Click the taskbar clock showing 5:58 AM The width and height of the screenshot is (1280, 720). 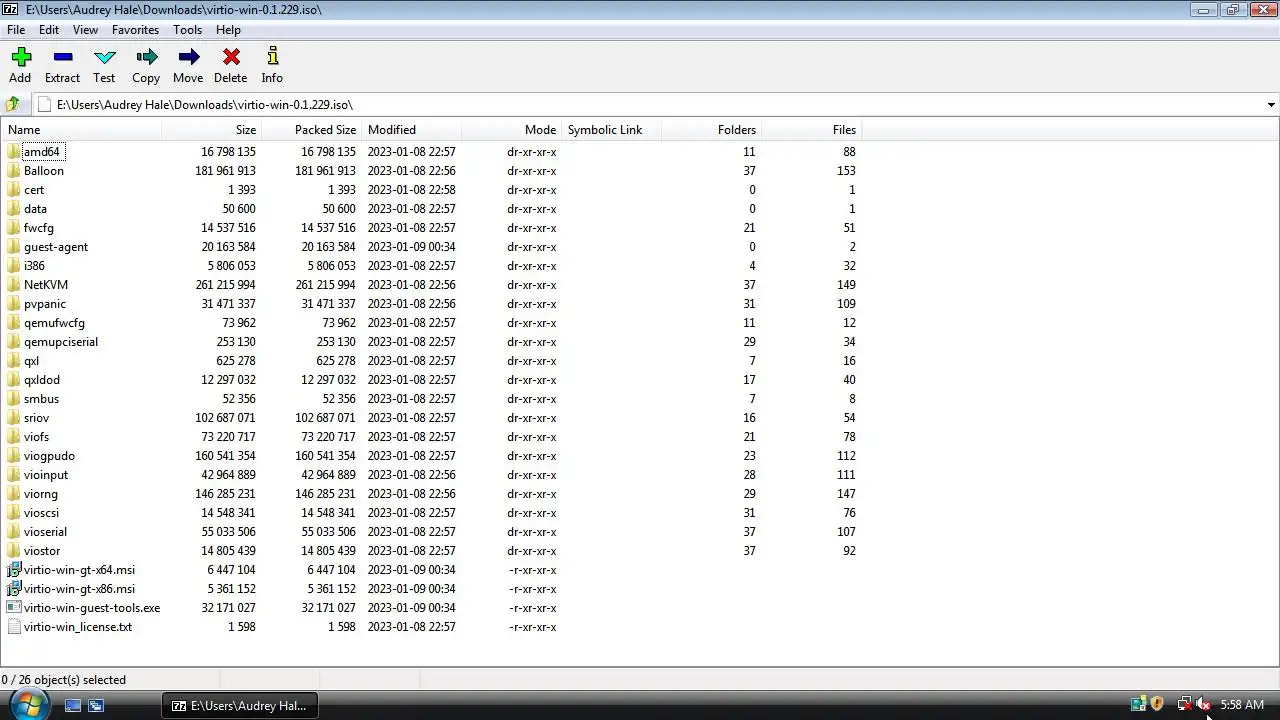pyautogui.click(x=1242, y=705)
